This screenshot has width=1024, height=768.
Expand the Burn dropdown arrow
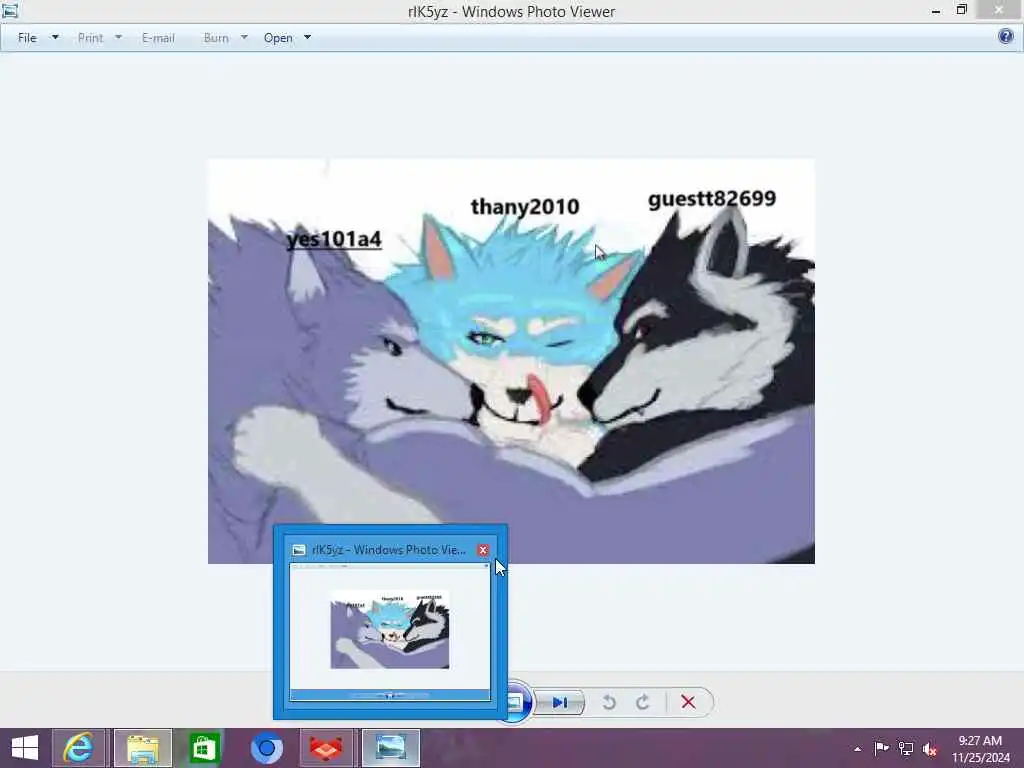[244, 37]
